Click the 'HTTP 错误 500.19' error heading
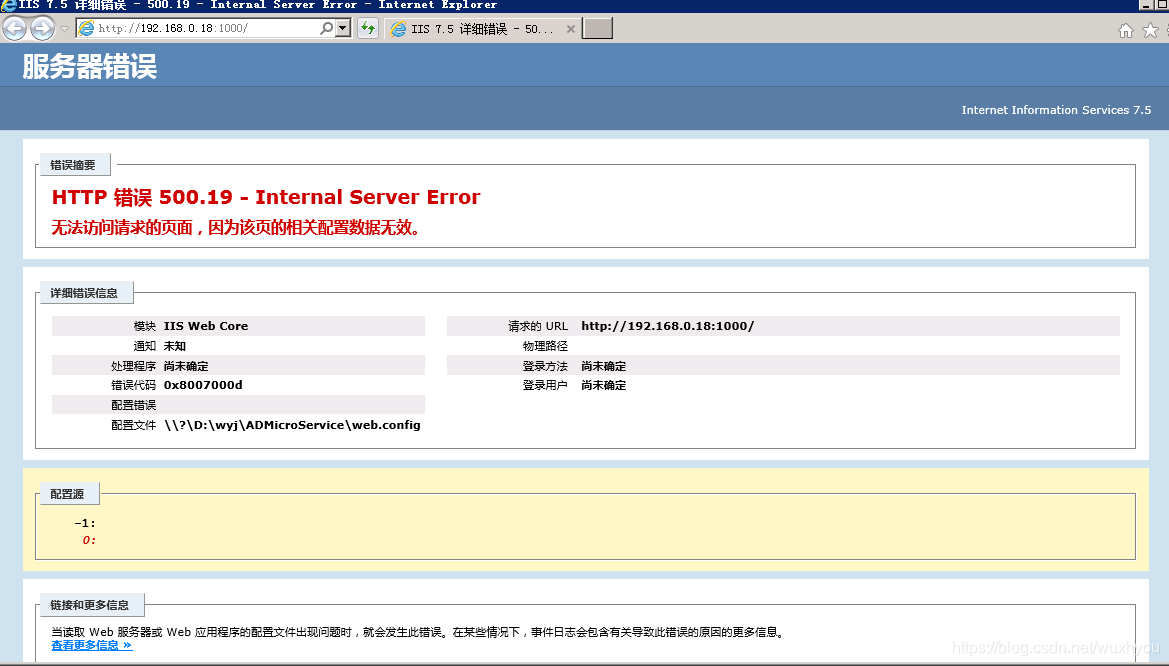Viewport: 1169px width, 666px height. pos(266,197)
